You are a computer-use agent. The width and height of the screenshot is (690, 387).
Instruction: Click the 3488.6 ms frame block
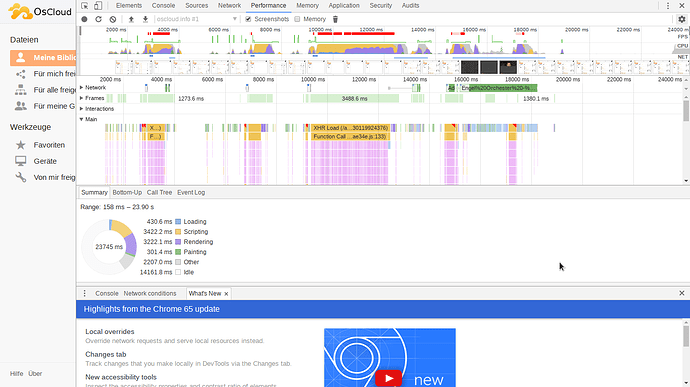(354, 99)
